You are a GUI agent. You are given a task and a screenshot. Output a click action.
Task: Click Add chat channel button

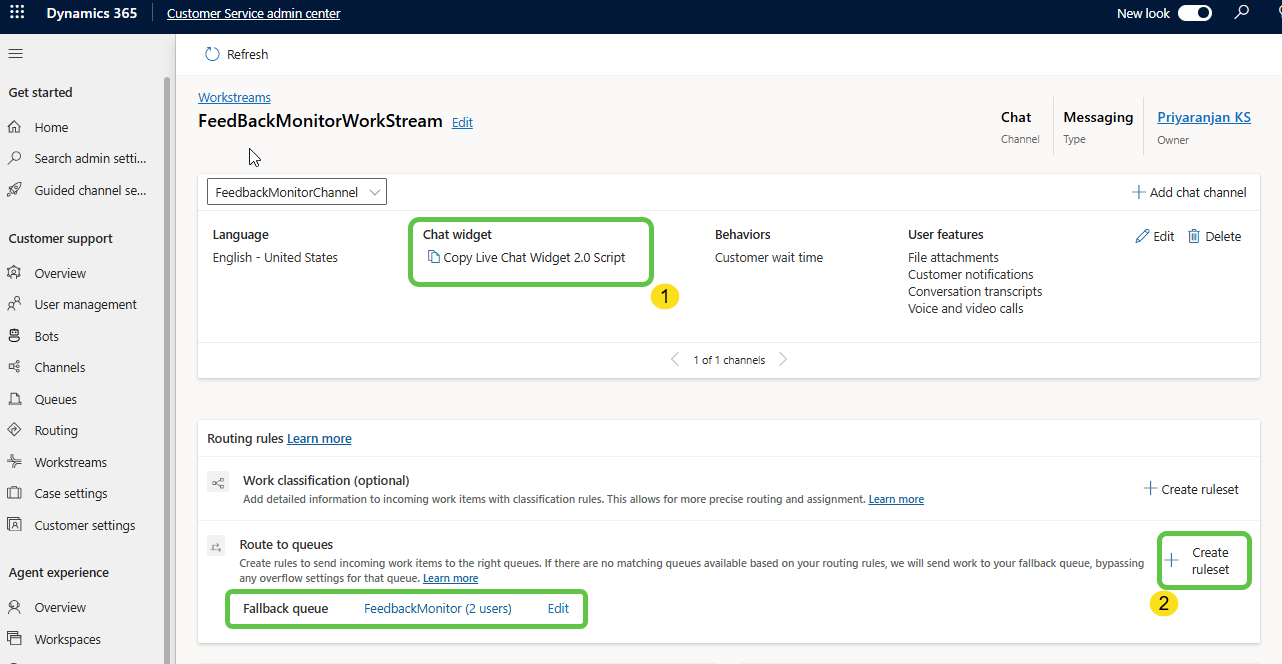1189,192
